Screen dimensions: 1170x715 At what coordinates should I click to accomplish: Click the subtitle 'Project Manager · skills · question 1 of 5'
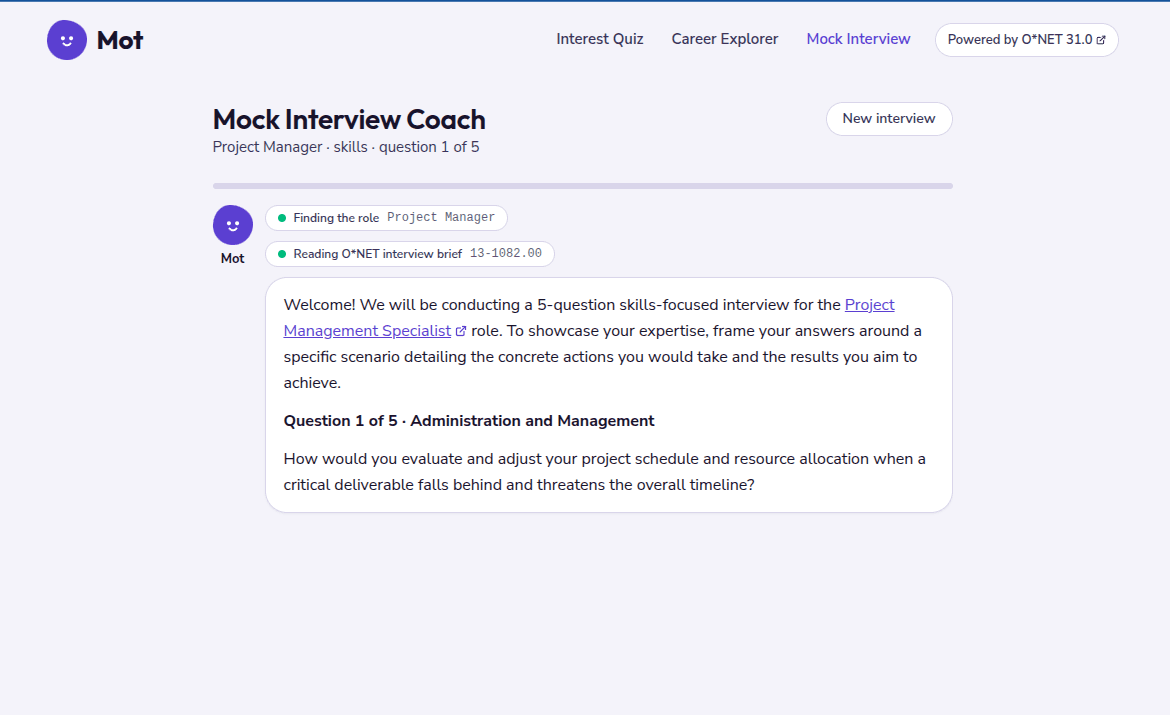[346, 147]
